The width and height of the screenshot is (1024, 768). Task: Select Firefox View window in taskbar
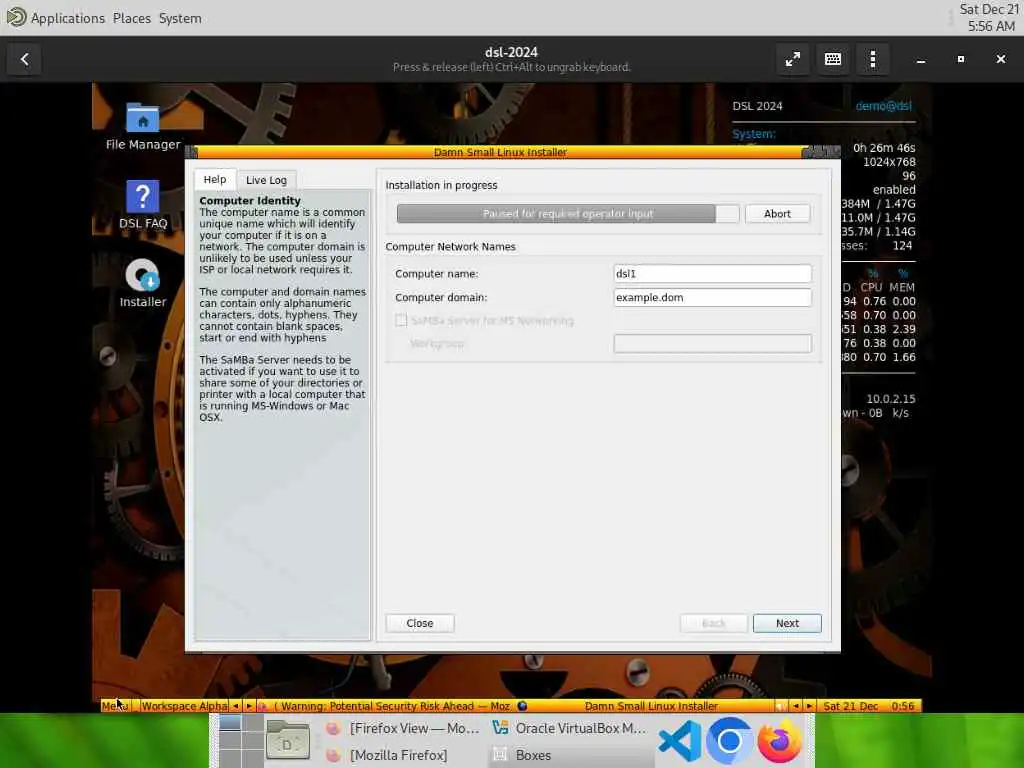(x=403, y=728)
